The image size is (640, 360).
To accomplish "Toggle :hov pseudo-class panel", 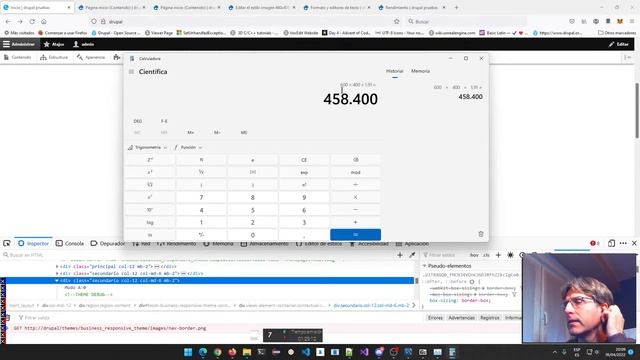I will [474, 255].
